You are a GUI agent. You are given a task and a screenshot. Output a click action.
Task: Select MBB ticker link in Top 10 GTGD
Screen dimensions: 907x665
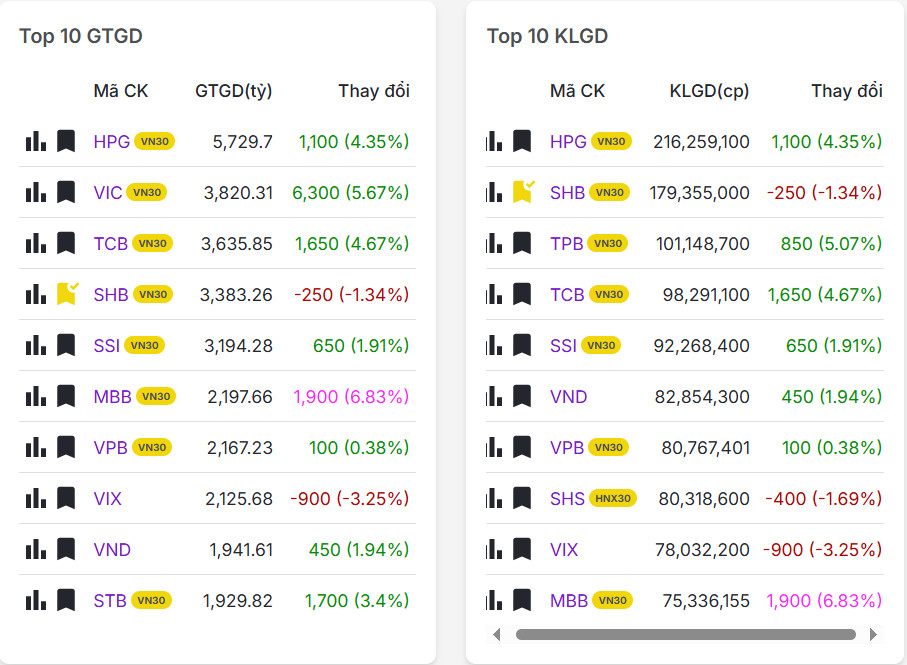pos(113,397)
